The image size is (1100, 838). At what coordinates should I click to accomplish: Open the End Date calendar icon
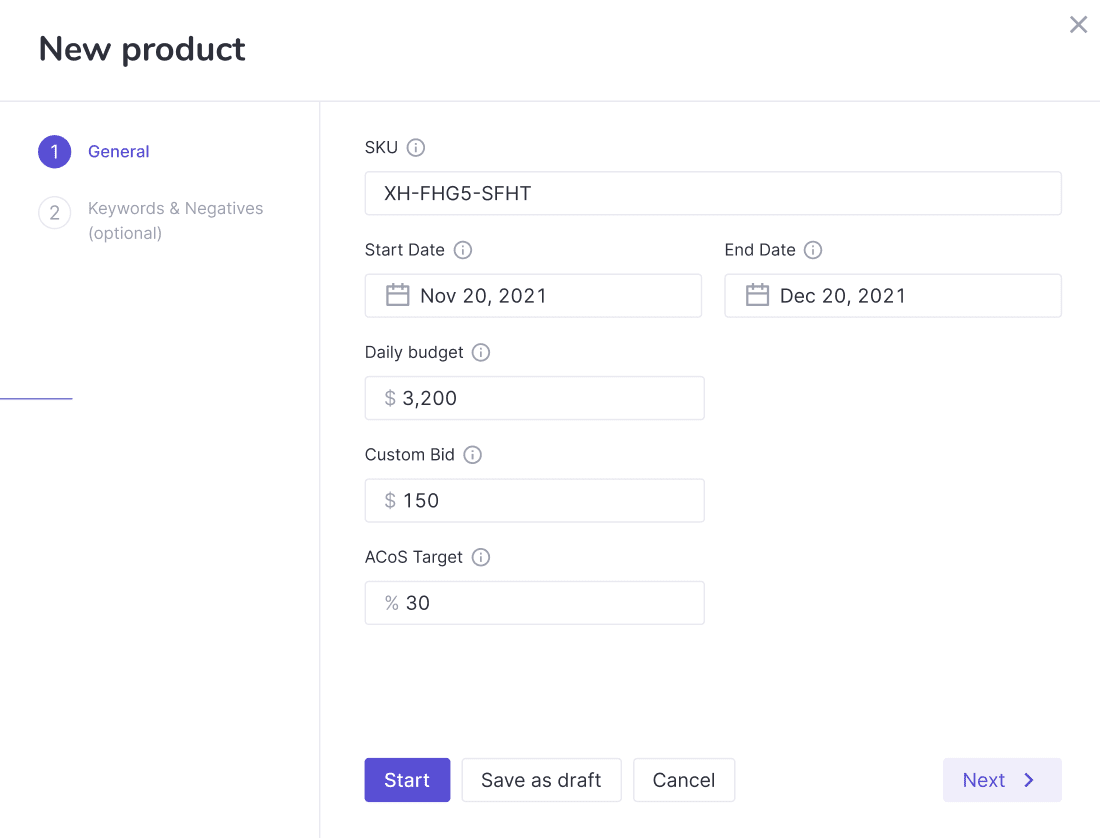point(757,295)
